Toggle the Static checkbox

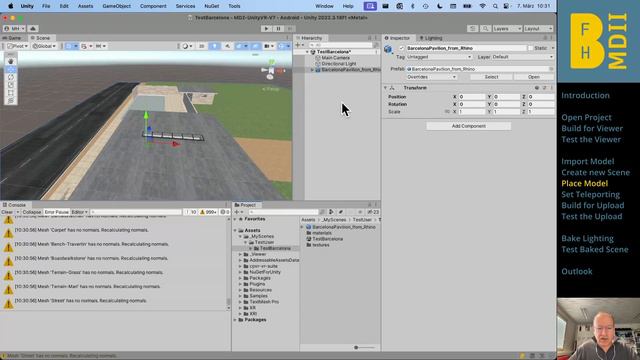coord(530,48)
